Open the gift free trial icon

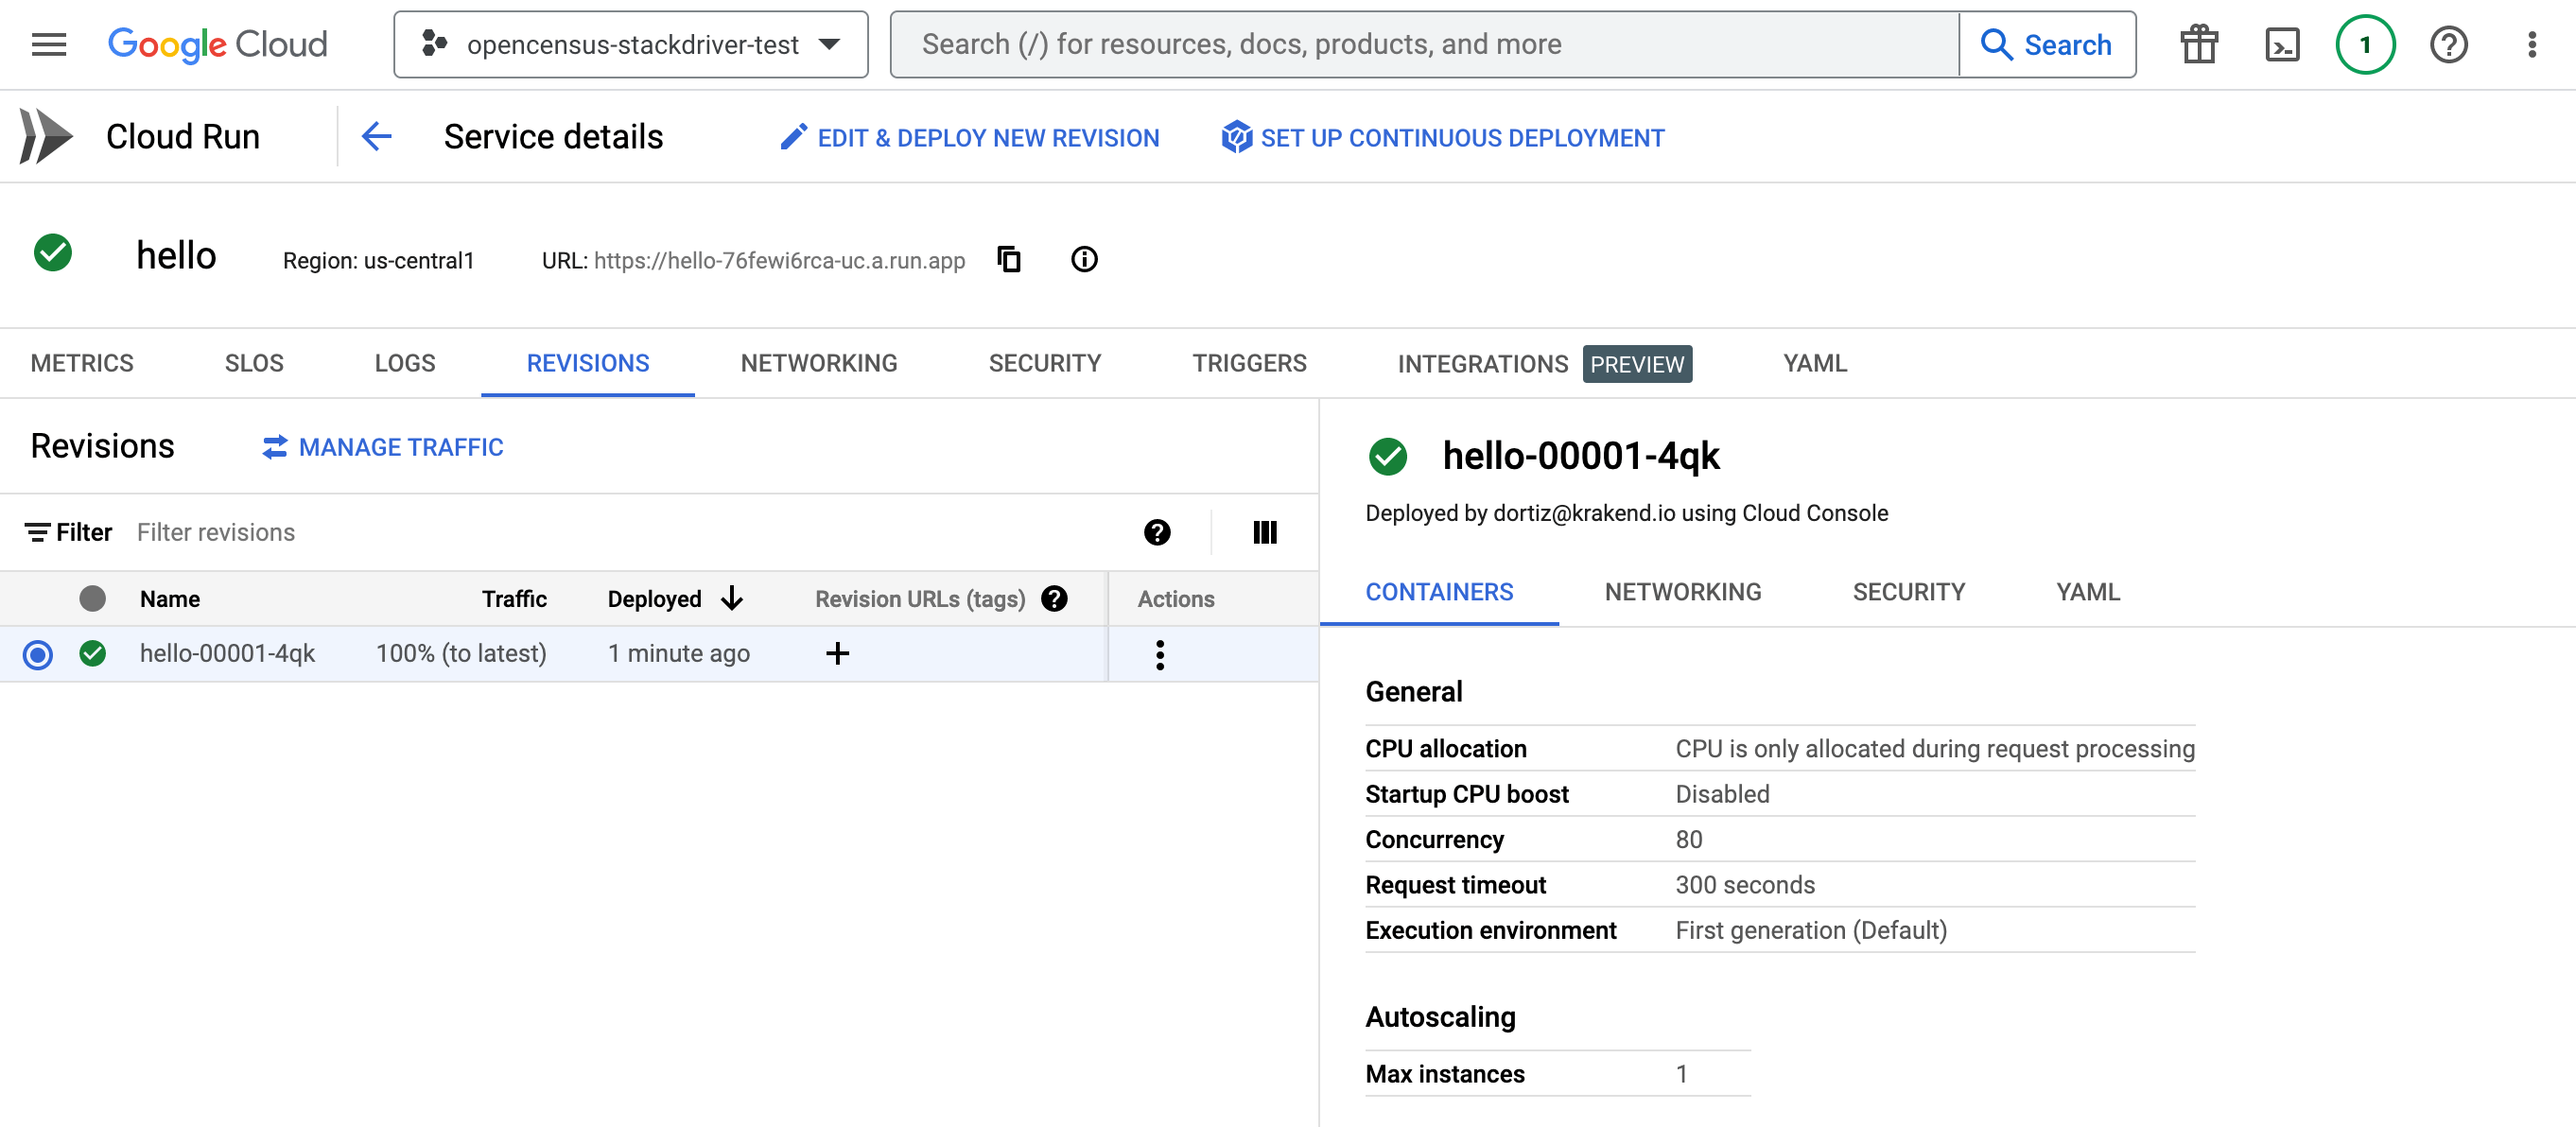tap(2199, 44)
